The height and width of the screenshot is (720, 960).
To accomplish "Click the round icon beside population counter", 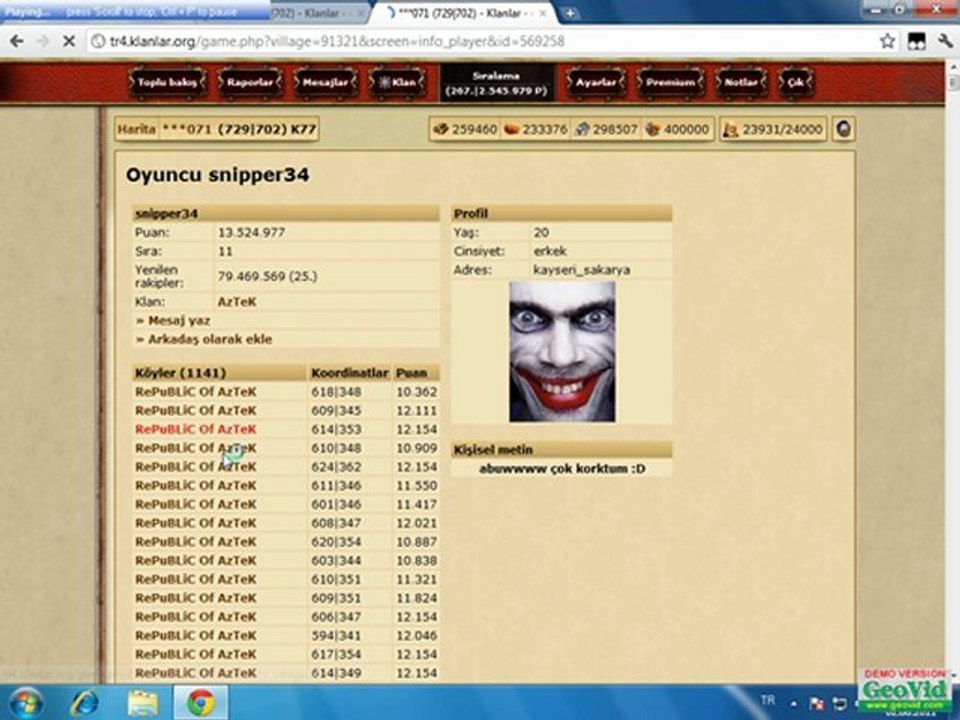I will tap(844, 129).
